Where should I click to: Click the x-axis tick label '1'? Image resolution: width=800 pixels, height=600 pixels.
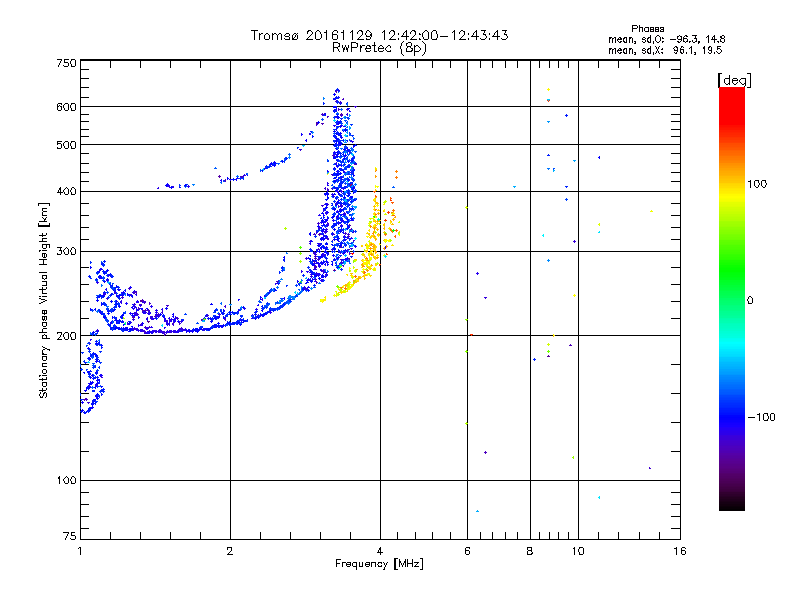[81, 551]
